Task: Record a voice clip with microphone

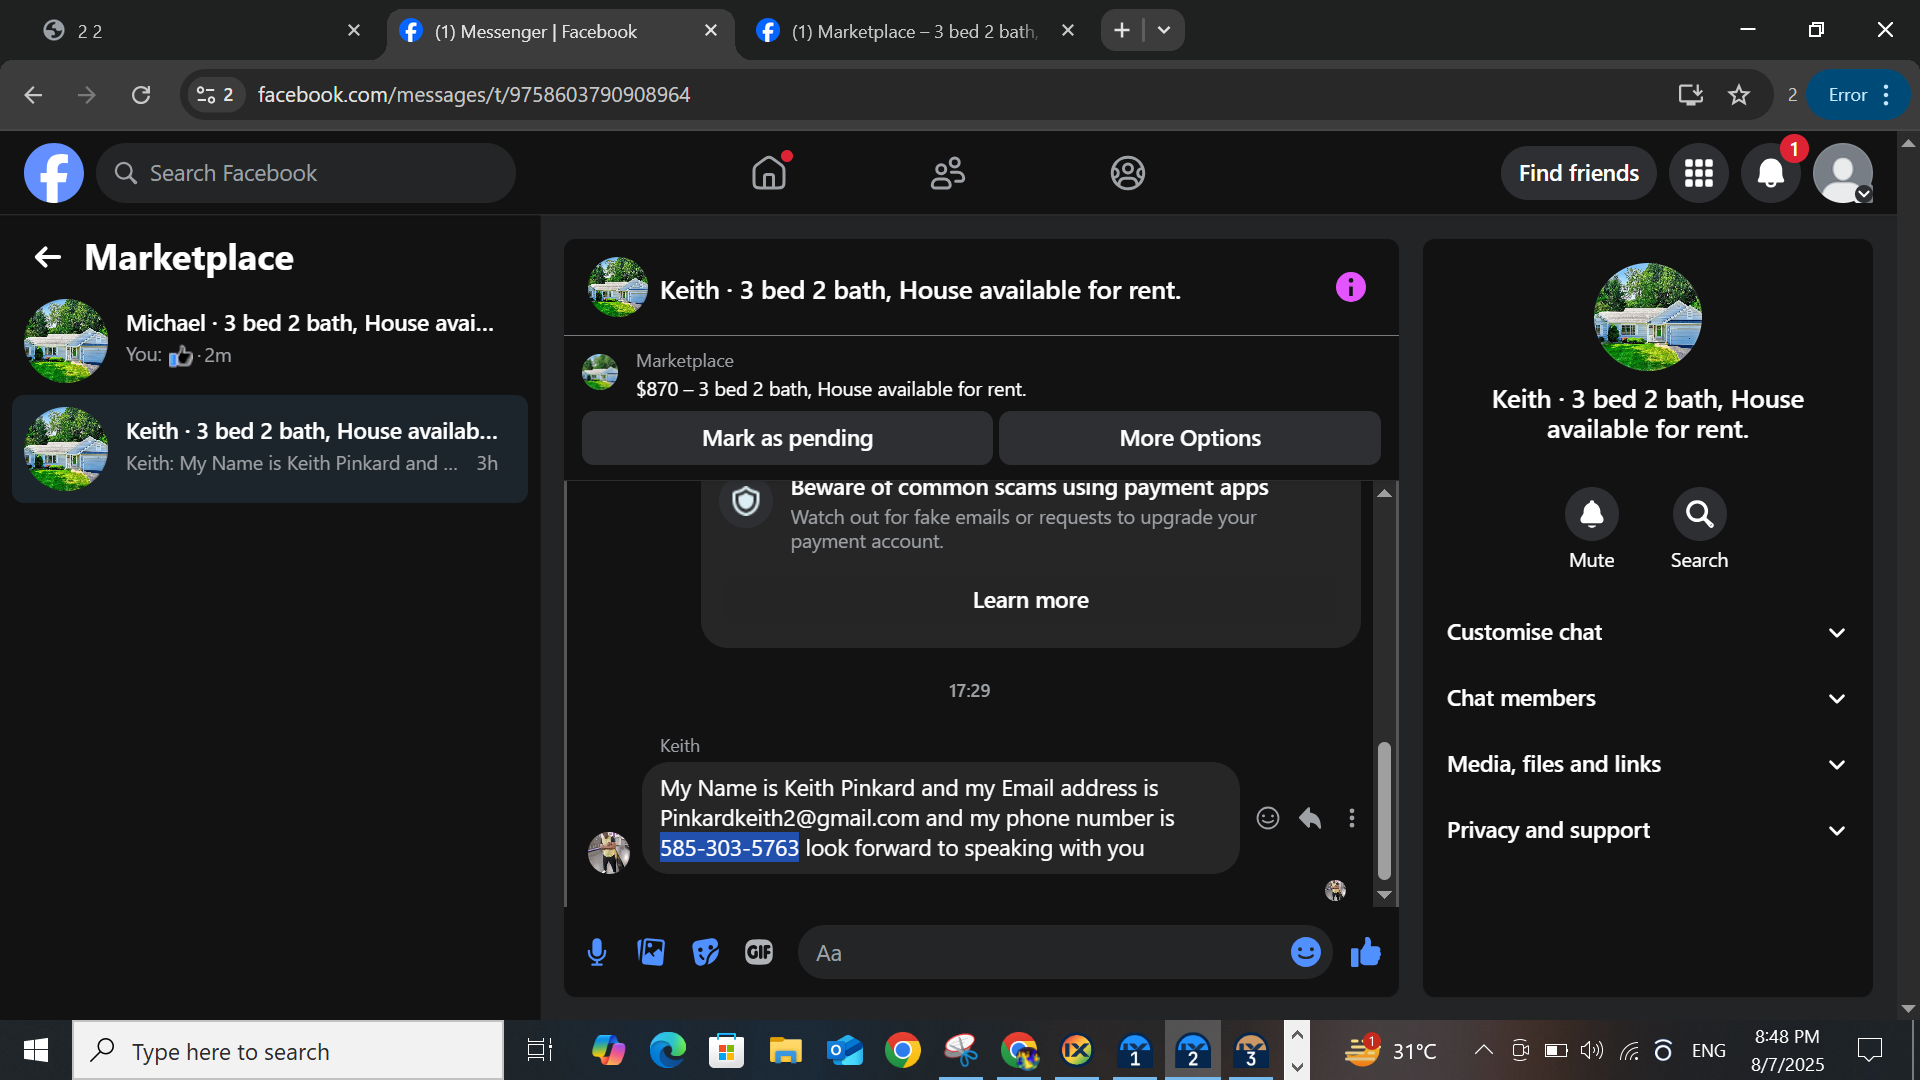Action: (x=597, y=952)
